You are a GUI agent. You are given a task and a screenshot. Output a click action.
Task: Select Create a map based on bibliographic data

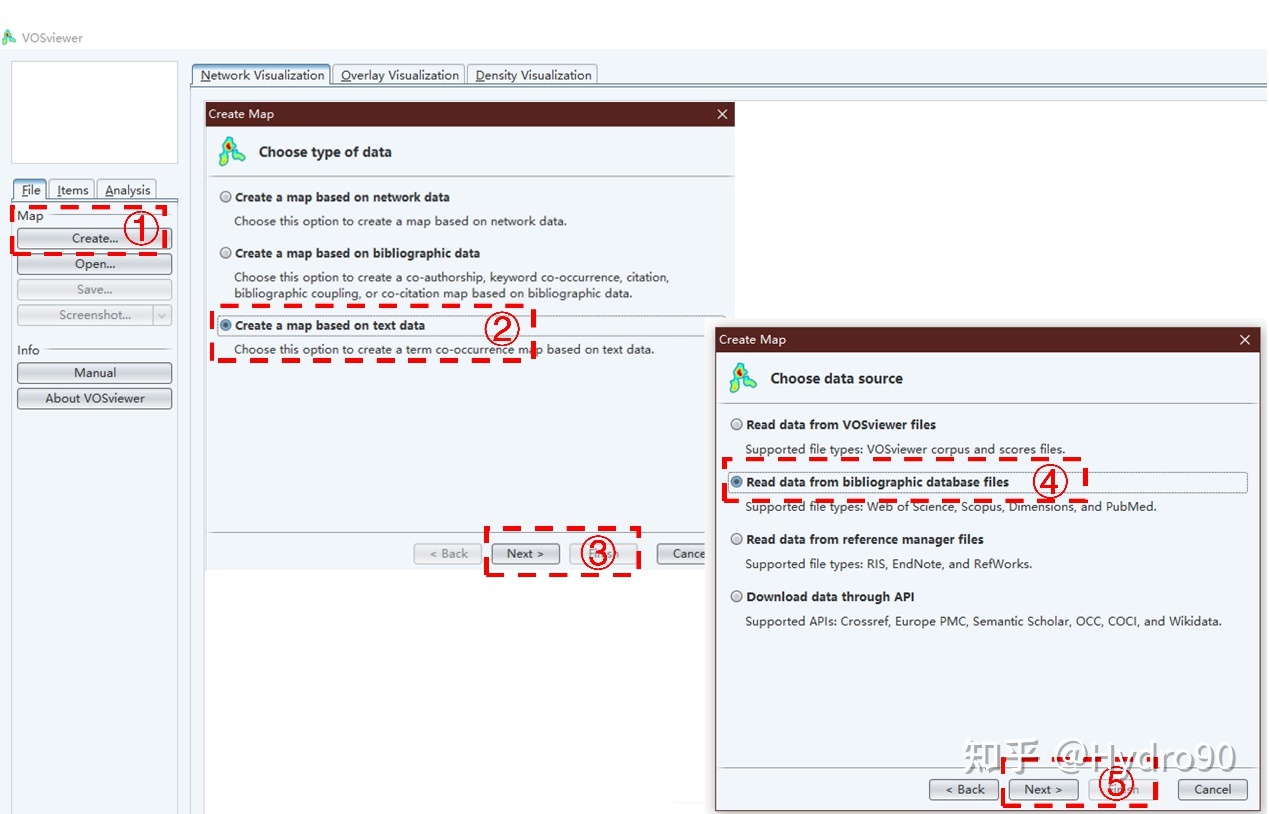(226, 253)
